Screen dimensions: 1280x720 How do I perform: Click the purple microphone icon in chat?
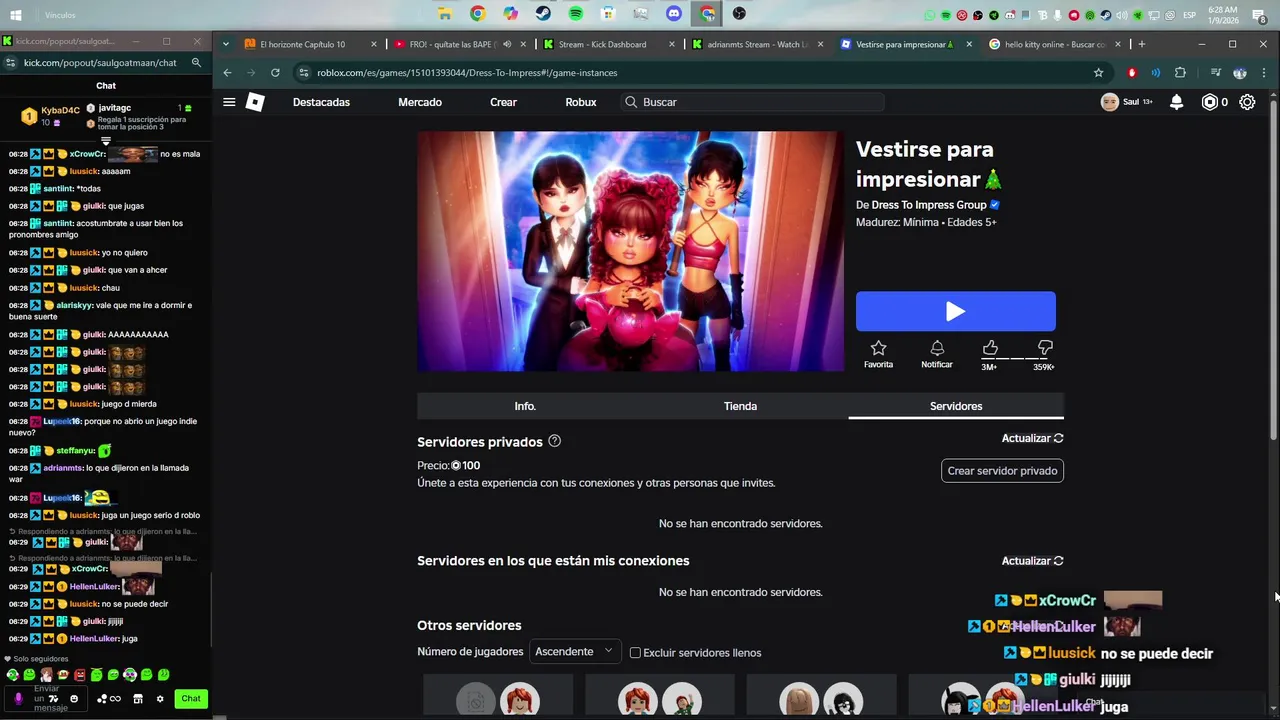coord(18,699)
